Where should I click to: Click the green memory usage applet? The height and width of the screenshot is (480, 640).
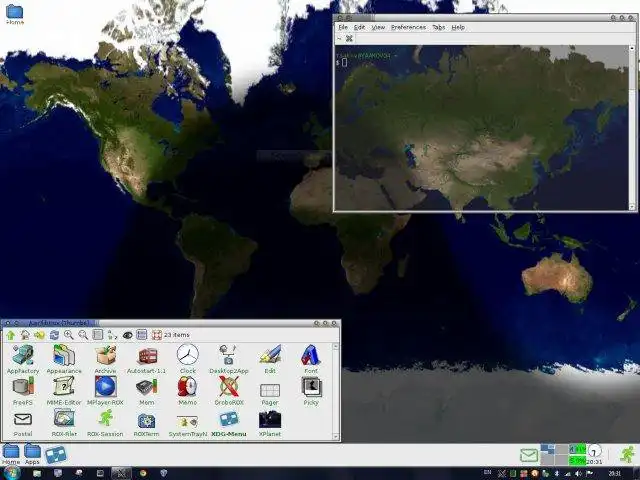click(x=577, y=455)
